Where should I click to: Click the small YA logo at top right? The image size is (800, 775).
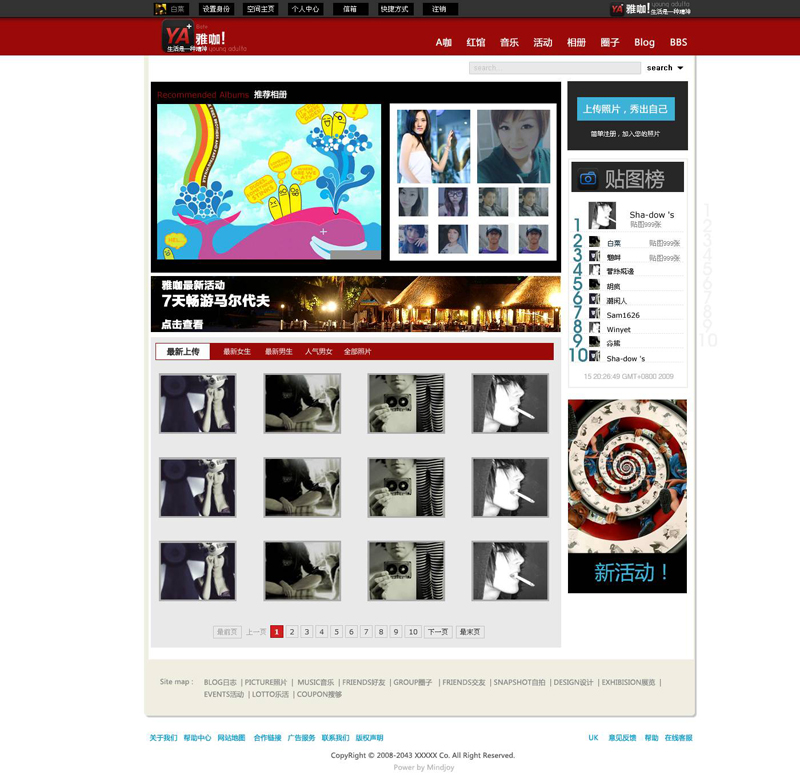tap(630, 9)
